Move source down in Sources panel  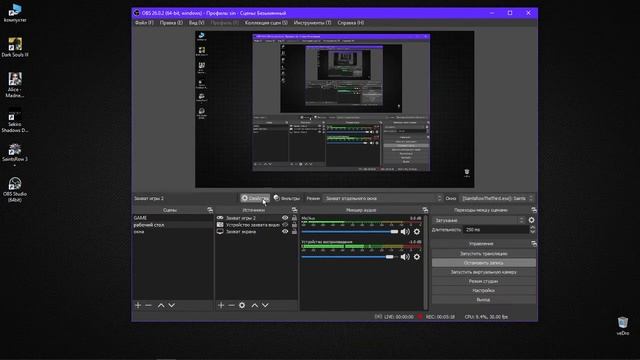pos(265,305)
